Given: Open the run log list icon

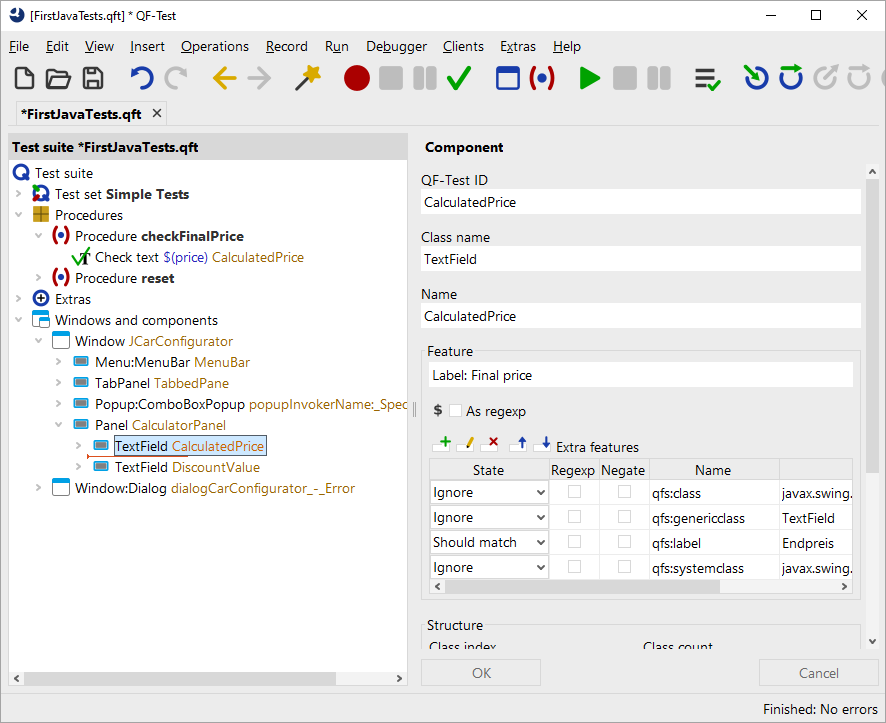Looking at the screenshot, I should pos(707,79).
